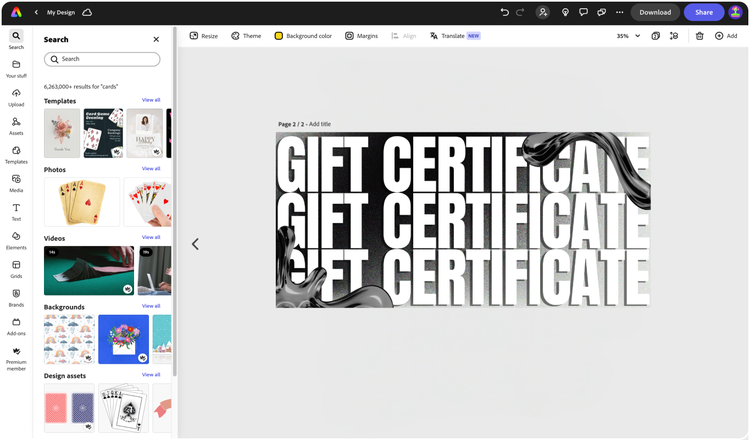Open the Elements panel

click(x=16, y=240)
